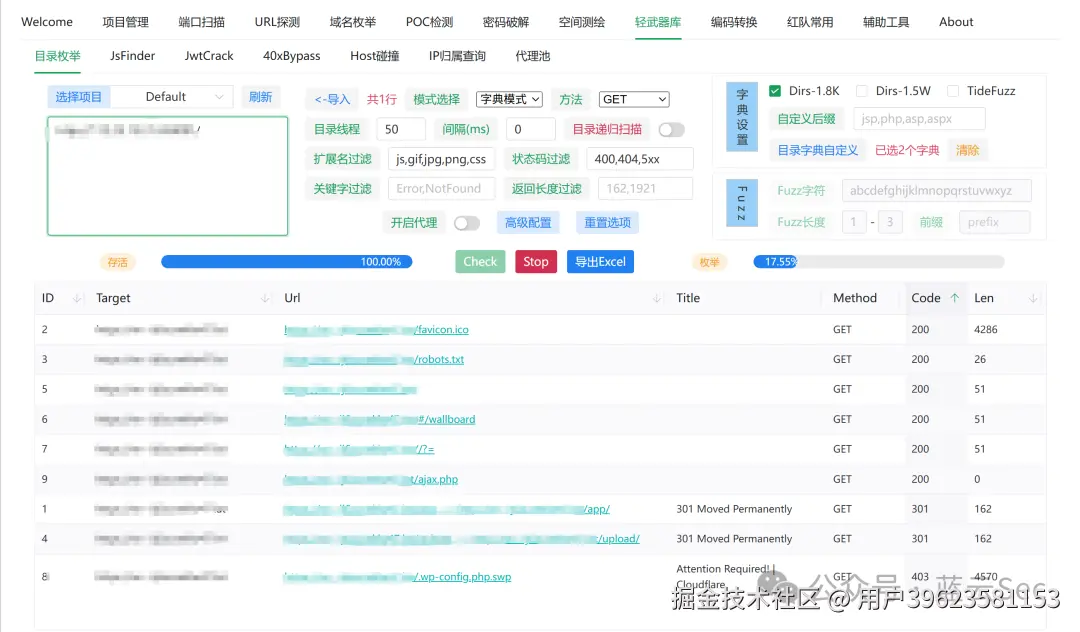Image resolution: width=1080 pixels, height=632 pixels.
Task: Switch to Host碰撞 sub-tab
Action: pos(375,56)
